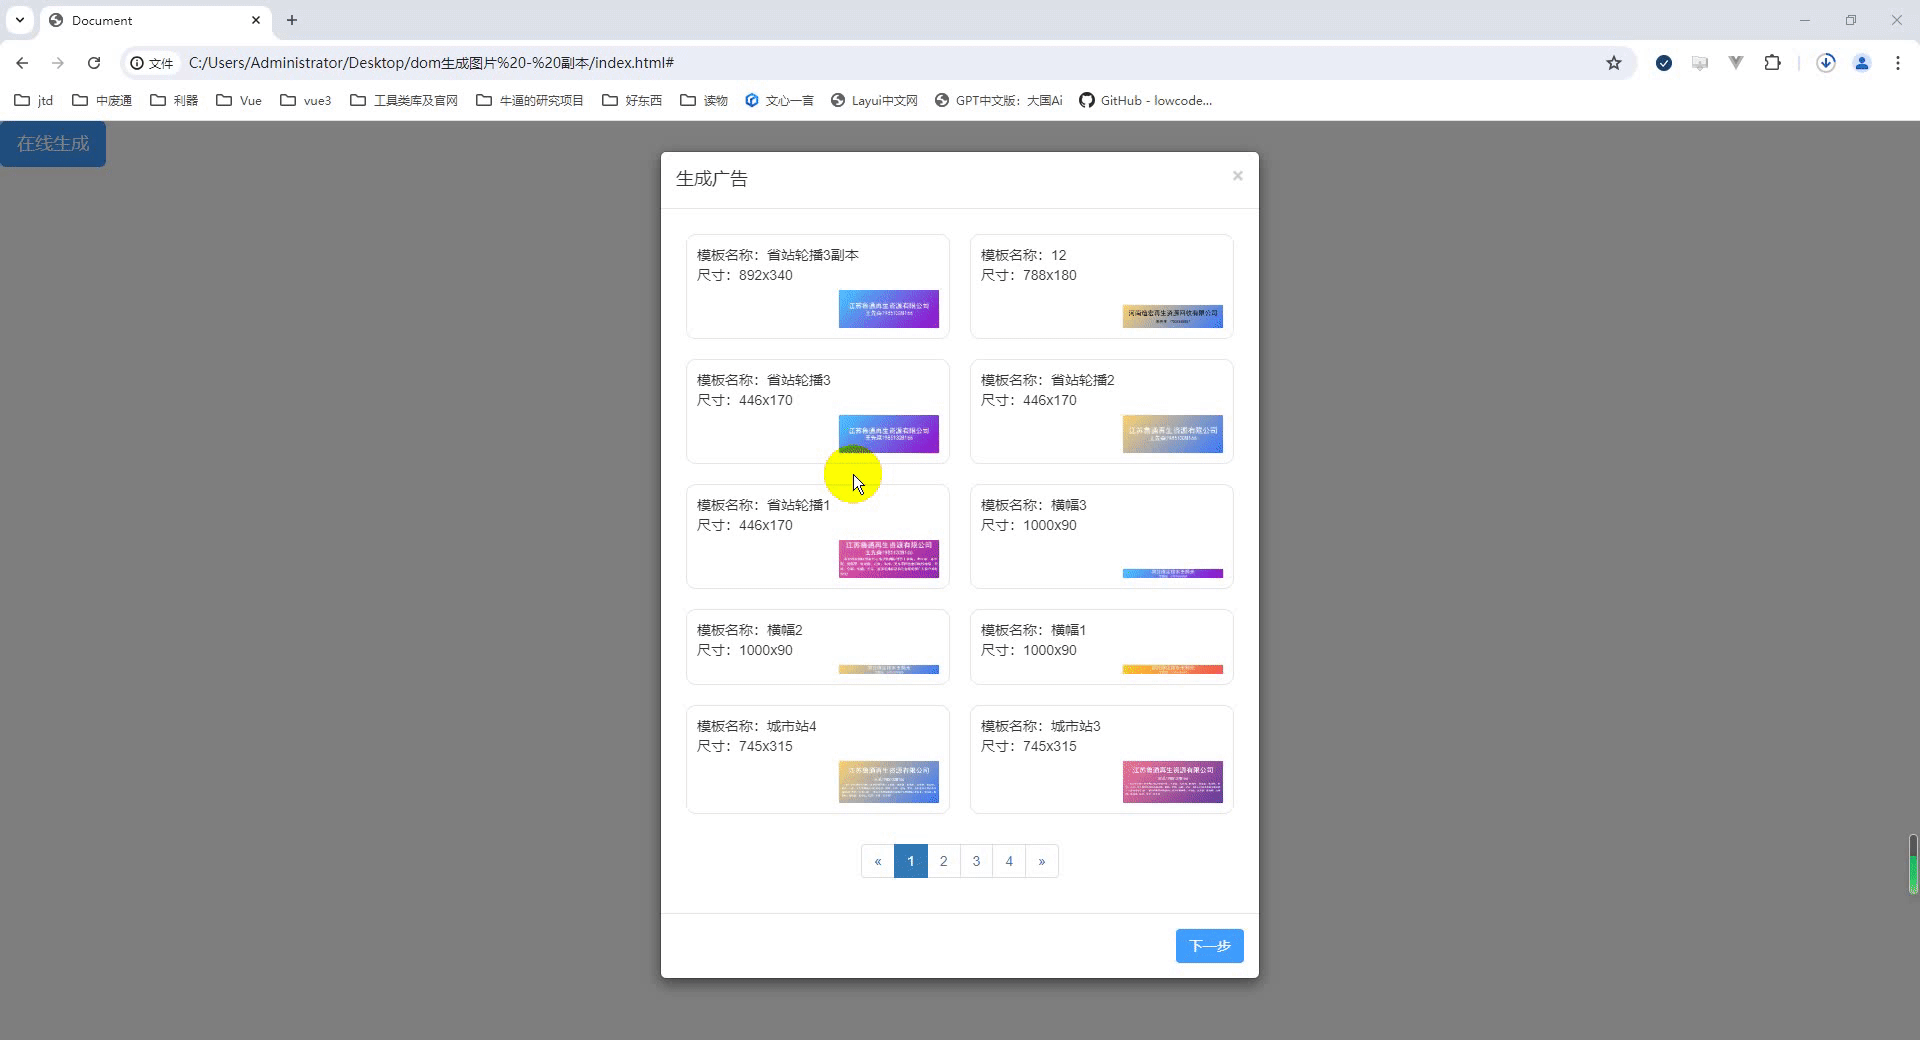Screen dimensions: 1920x1040
Task: Click the 下一步 button
Action: click(x=1210, y=946)
